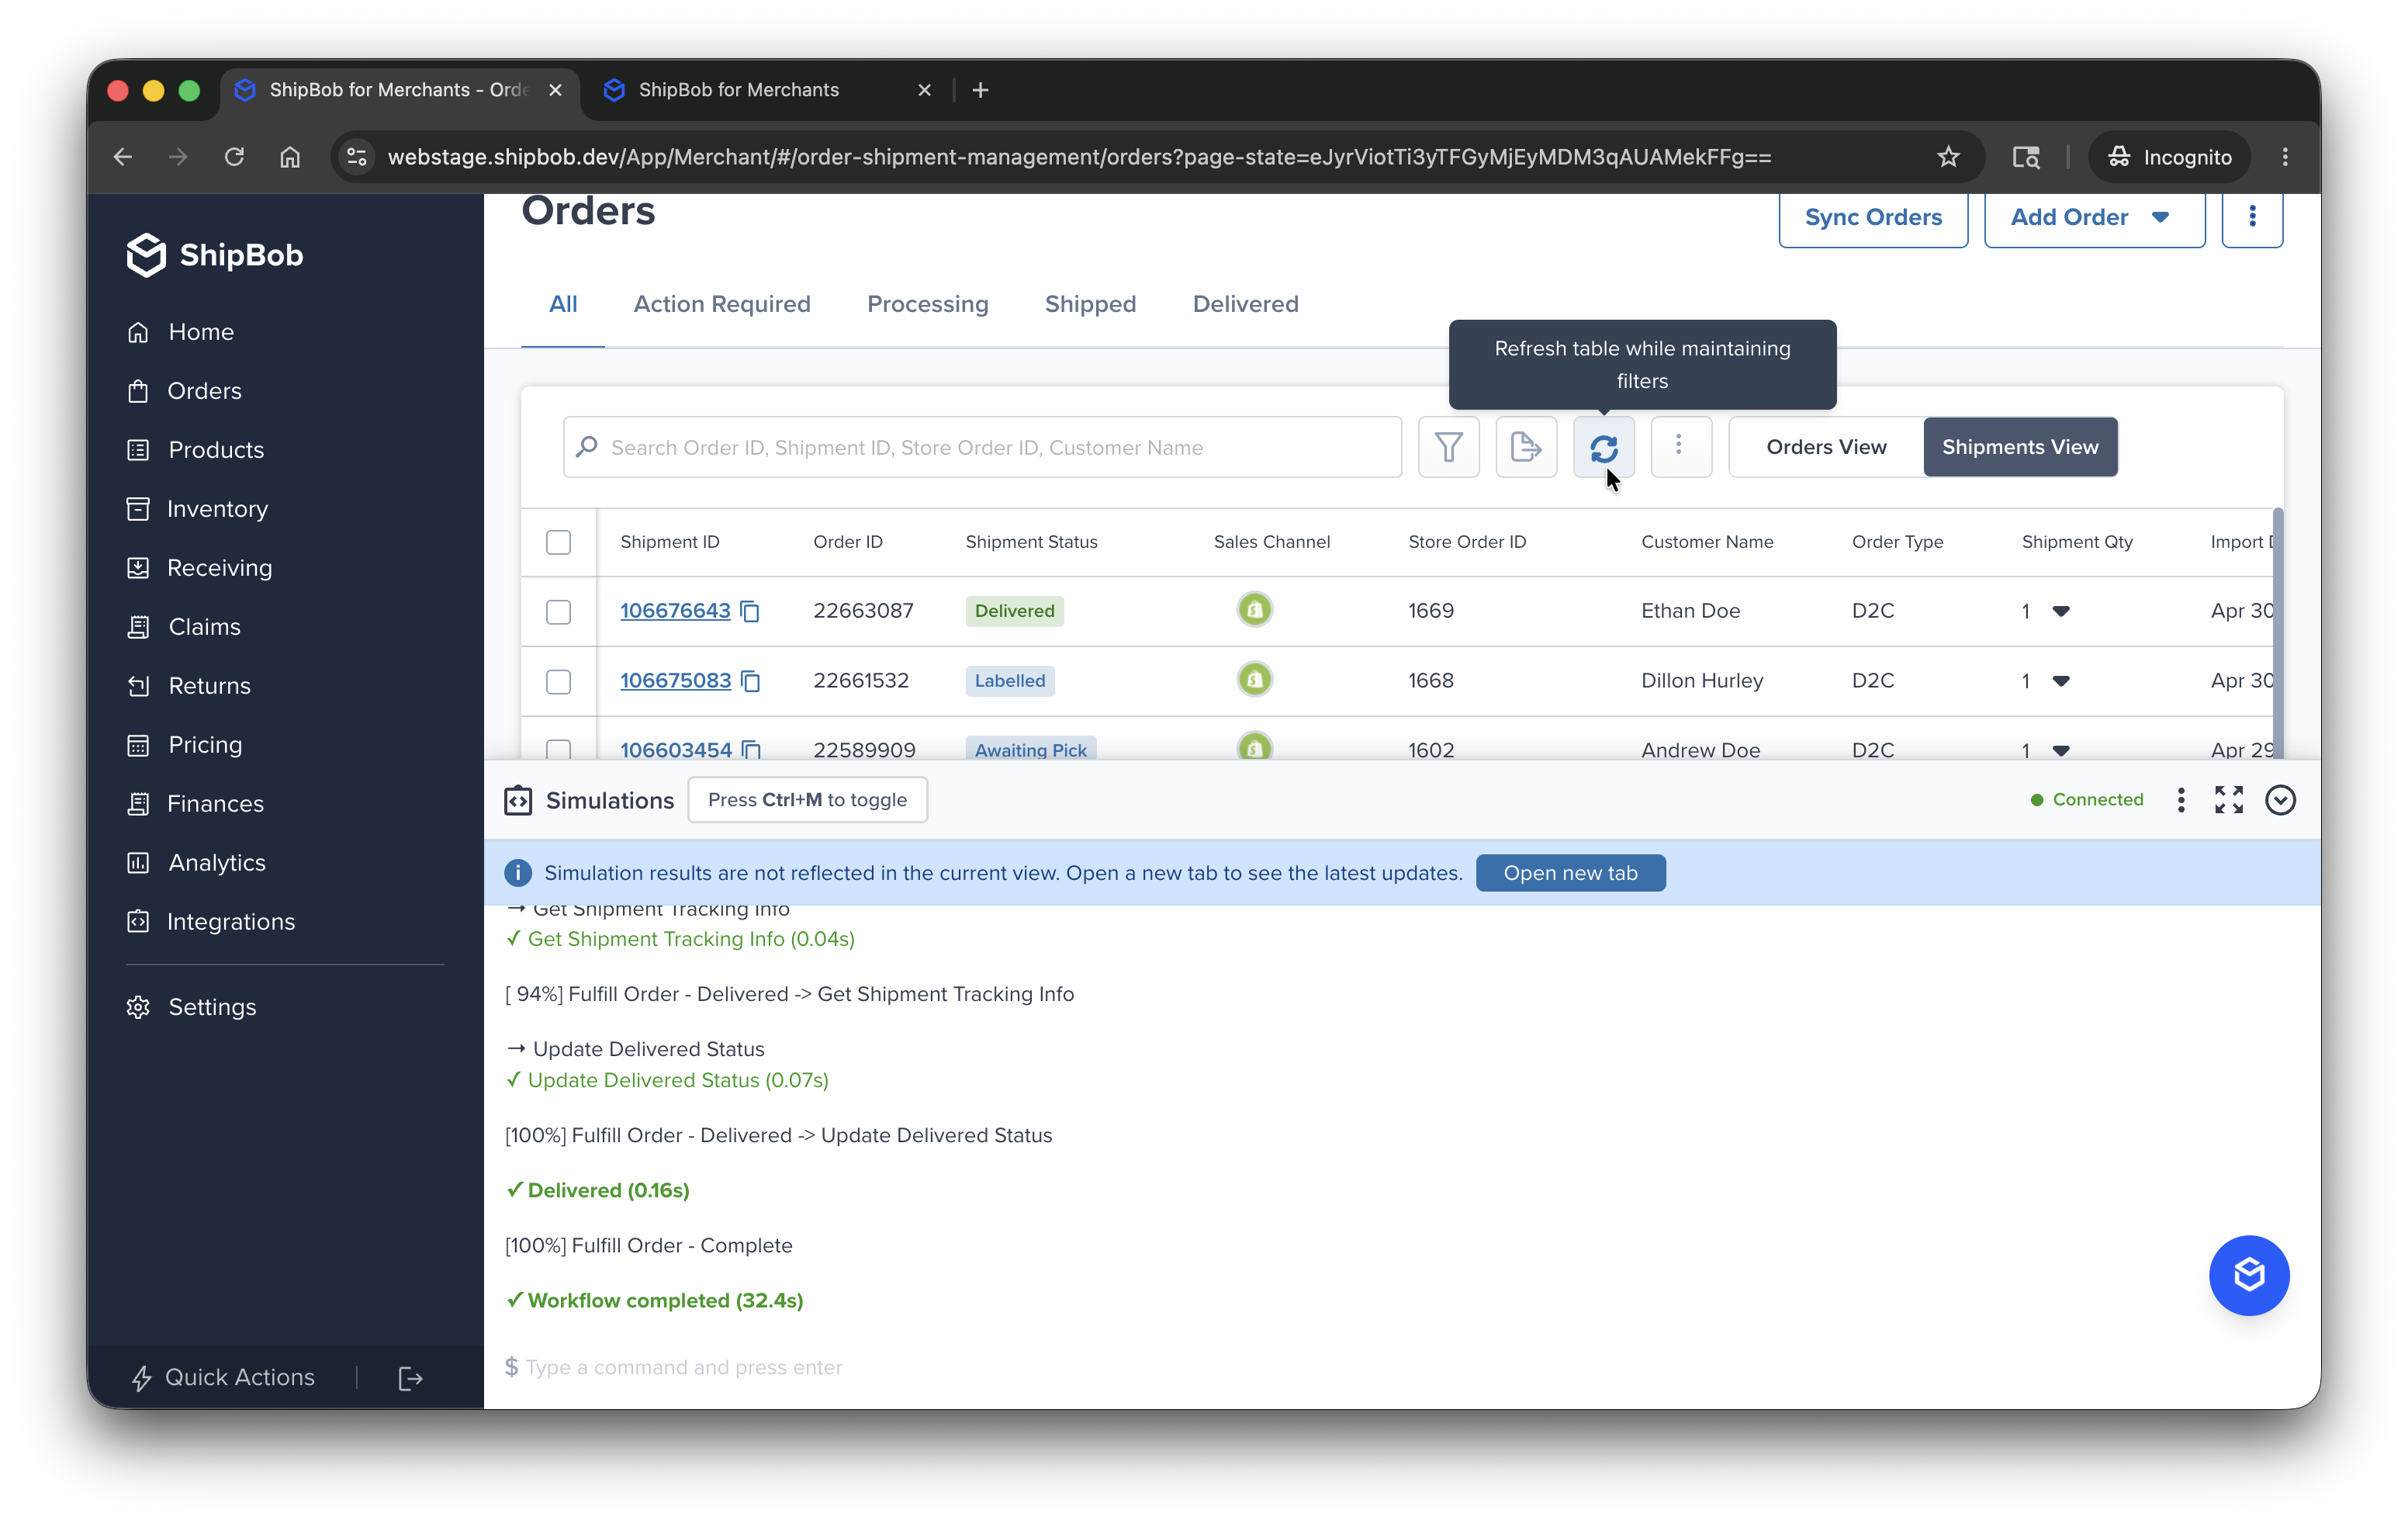This screenshot has width=2408, height=1524.
Task: Open Simulations panel kebab menu
Action: point(2181,800)
